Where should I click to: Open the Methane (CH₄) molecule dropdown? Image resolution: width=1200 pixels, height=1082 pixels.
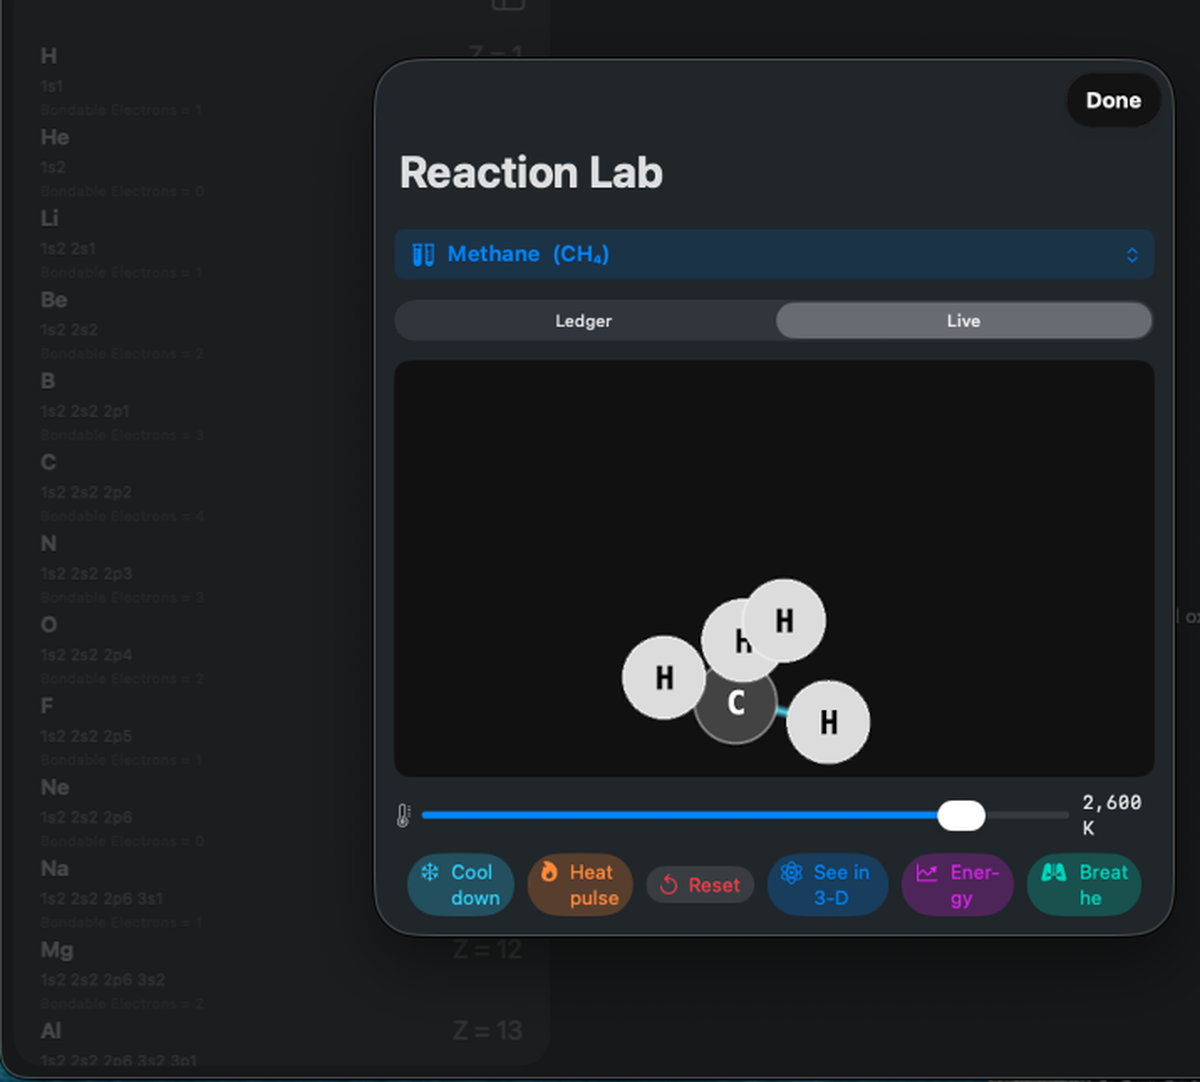774,254
